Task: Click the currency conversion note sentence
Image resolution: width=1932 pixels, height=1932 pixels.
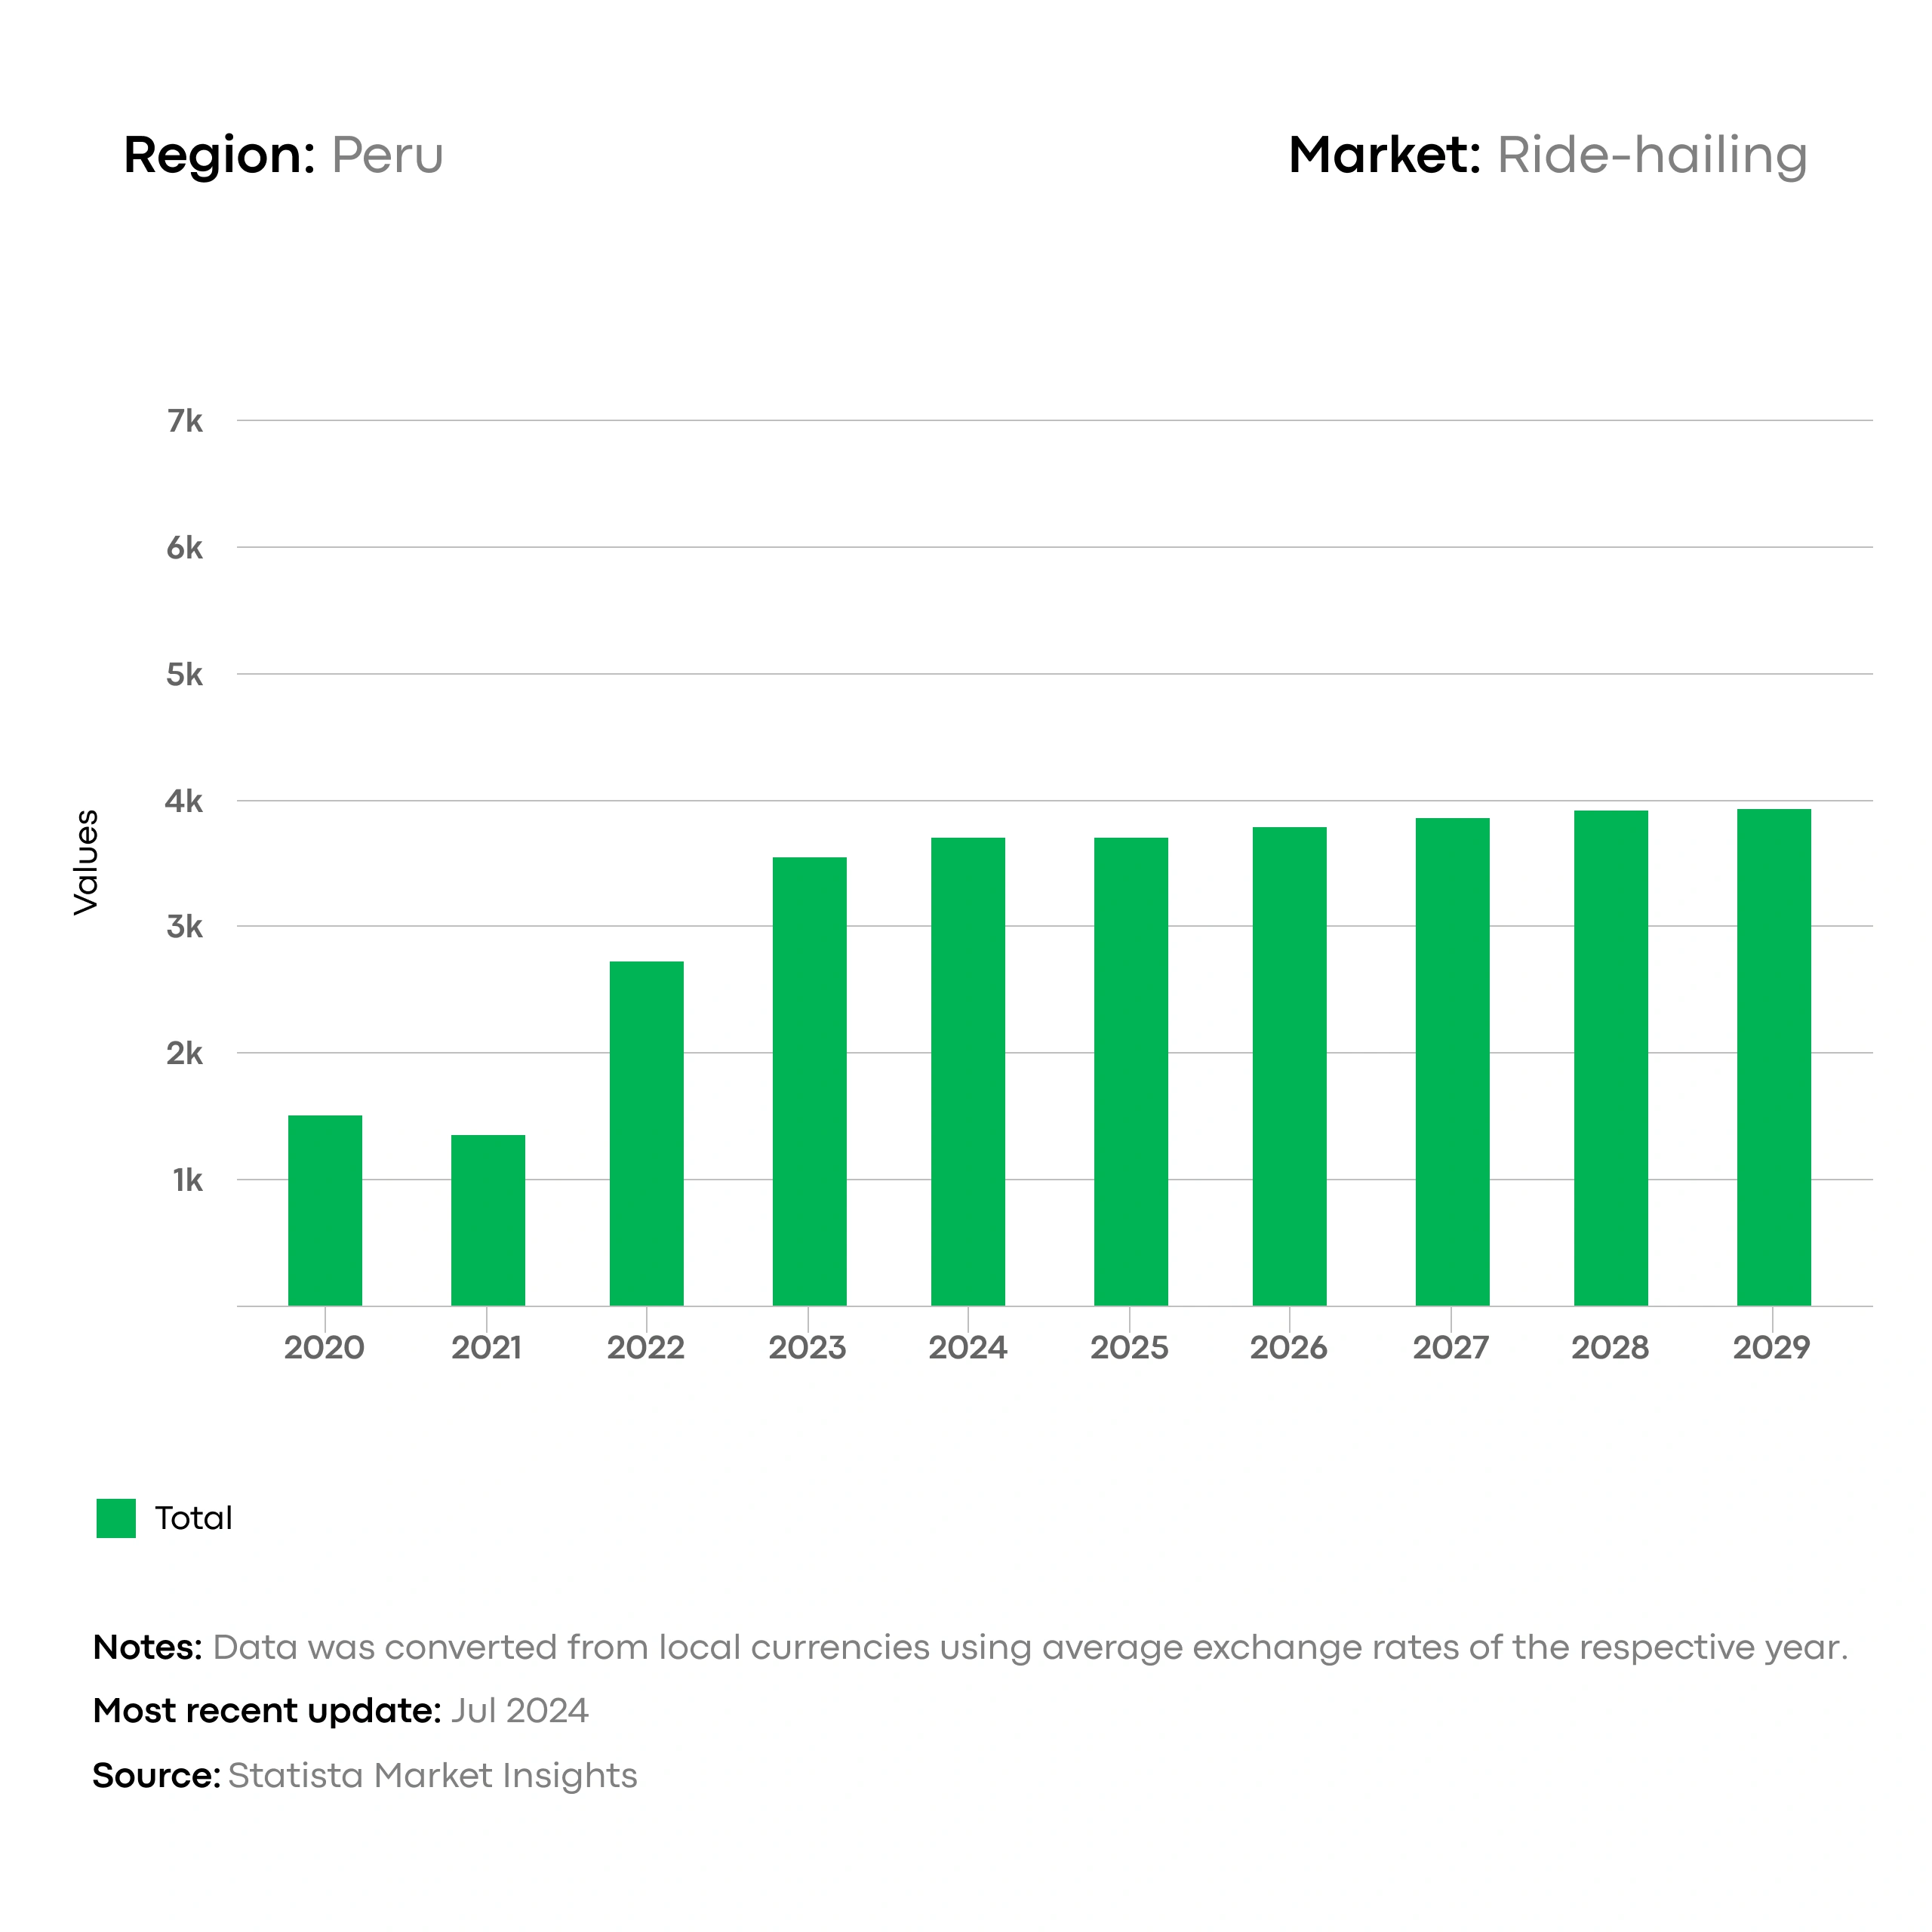Action: pyautogui.click(x=1031, y=1648)
